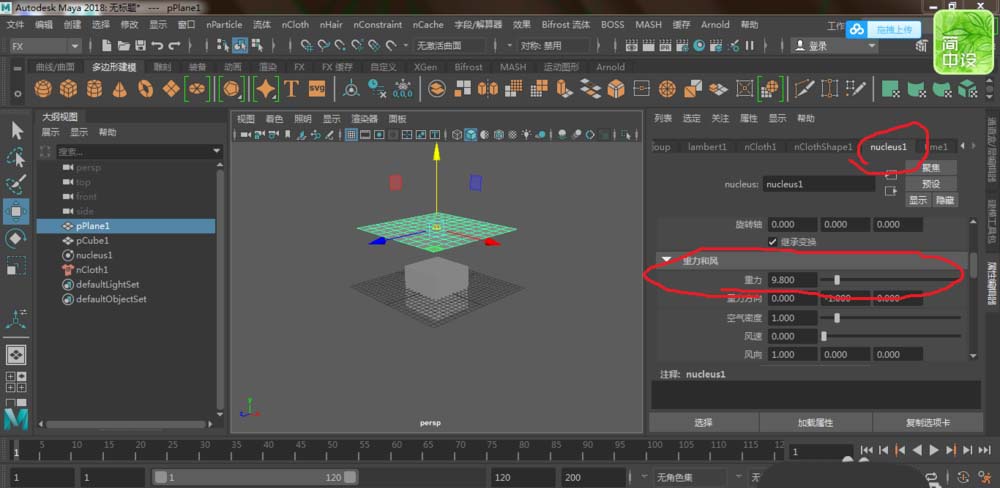Open the nCloth menu
The image size is (1000, 488).
point(295,24)
